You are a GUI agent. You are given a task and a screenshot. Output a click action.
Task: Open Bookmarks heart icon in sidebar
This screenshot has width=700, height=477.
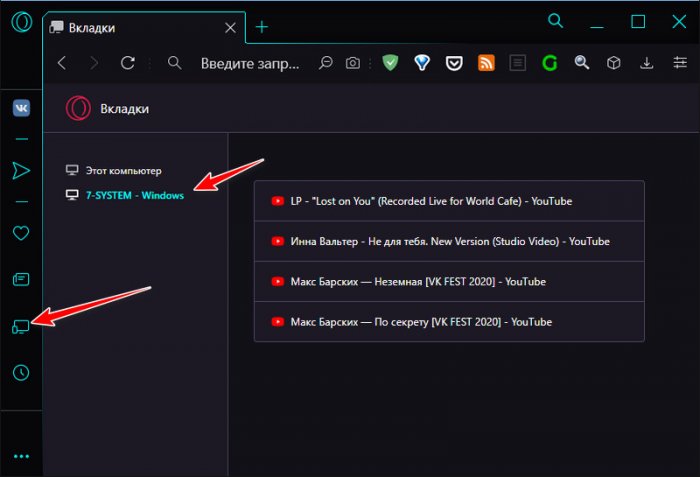[21, 233]
